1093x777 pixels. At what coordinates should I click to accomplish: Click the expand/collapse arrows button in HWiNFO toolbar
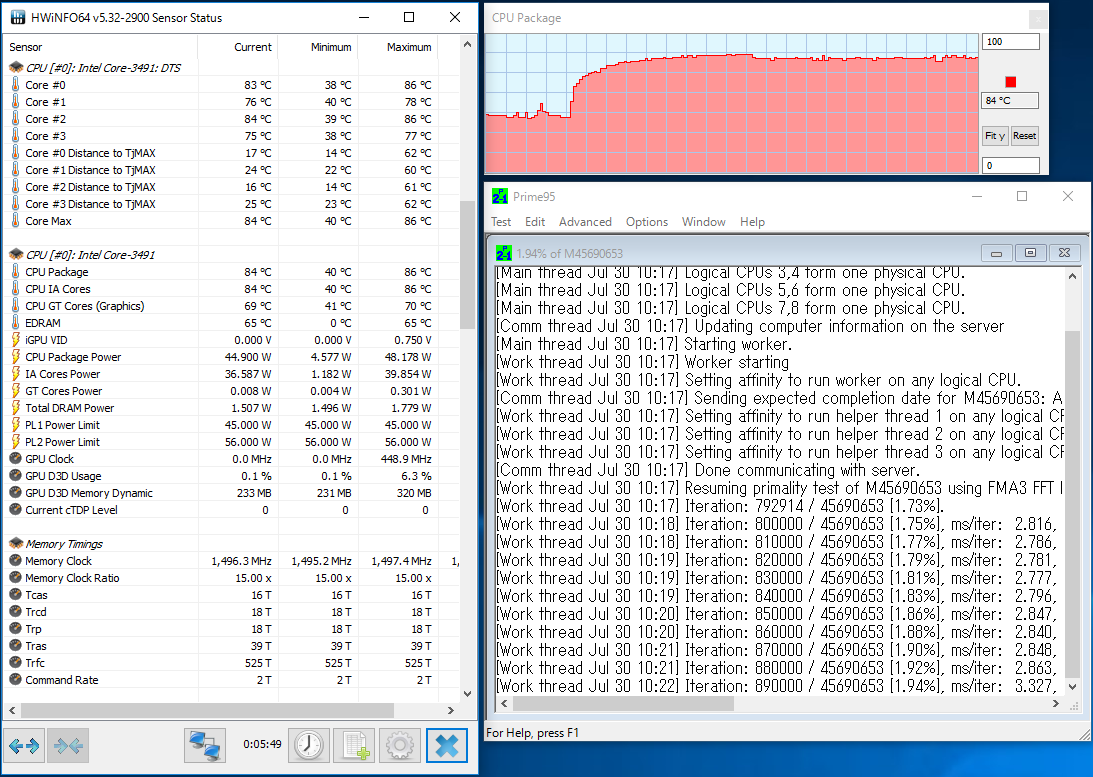[x=24, y=746]
